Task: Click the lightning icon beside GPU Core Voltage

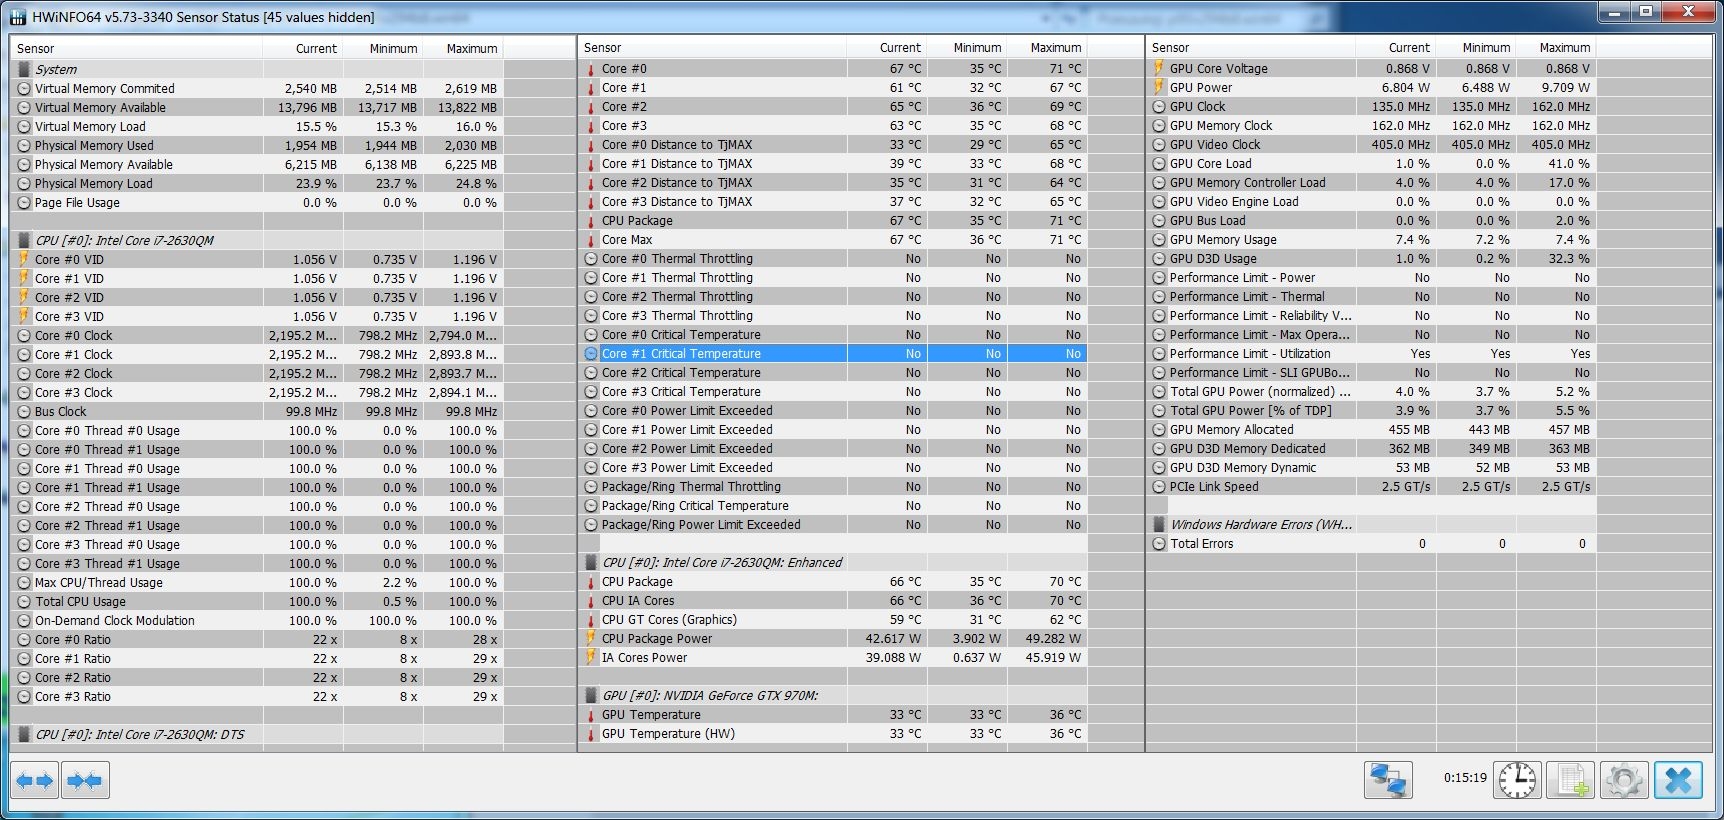Action: pyautogui.click(x=1159, y=69)
